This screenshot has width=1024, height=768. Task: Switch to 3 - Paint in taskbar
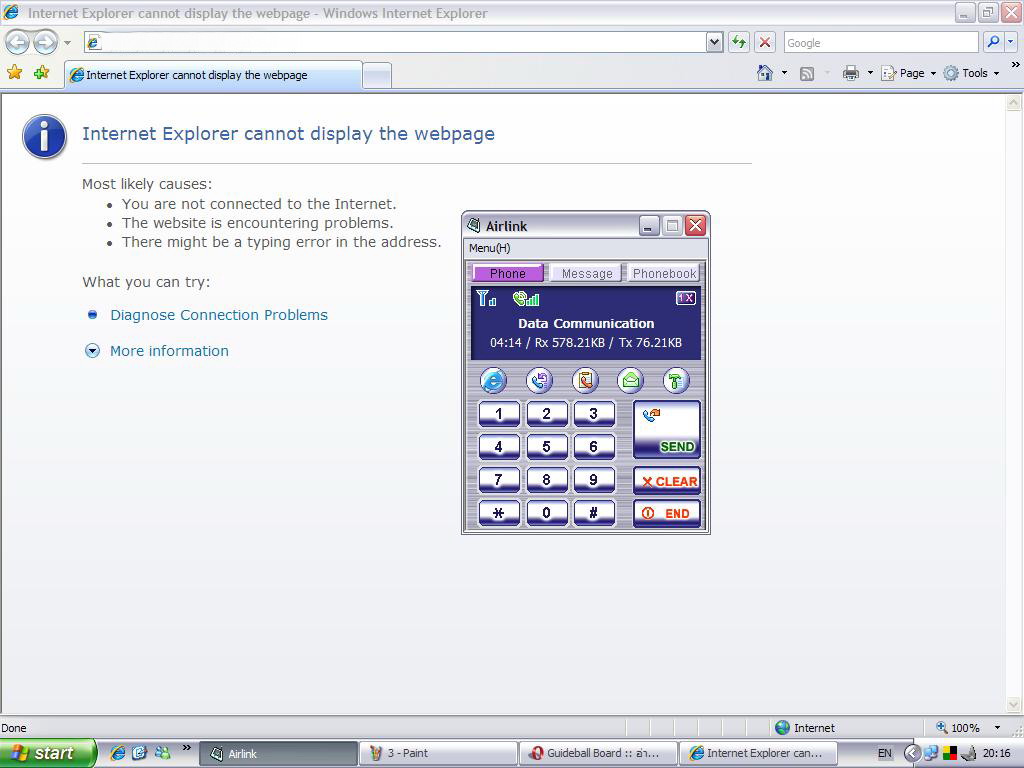438,753
